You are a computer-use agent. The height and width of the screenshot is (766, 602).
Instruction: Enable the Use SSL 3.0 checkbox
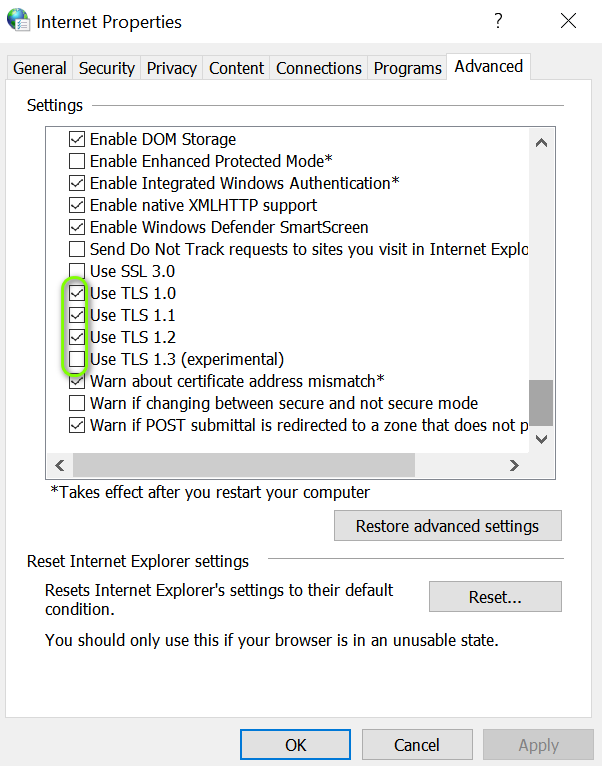coord(77,271)
